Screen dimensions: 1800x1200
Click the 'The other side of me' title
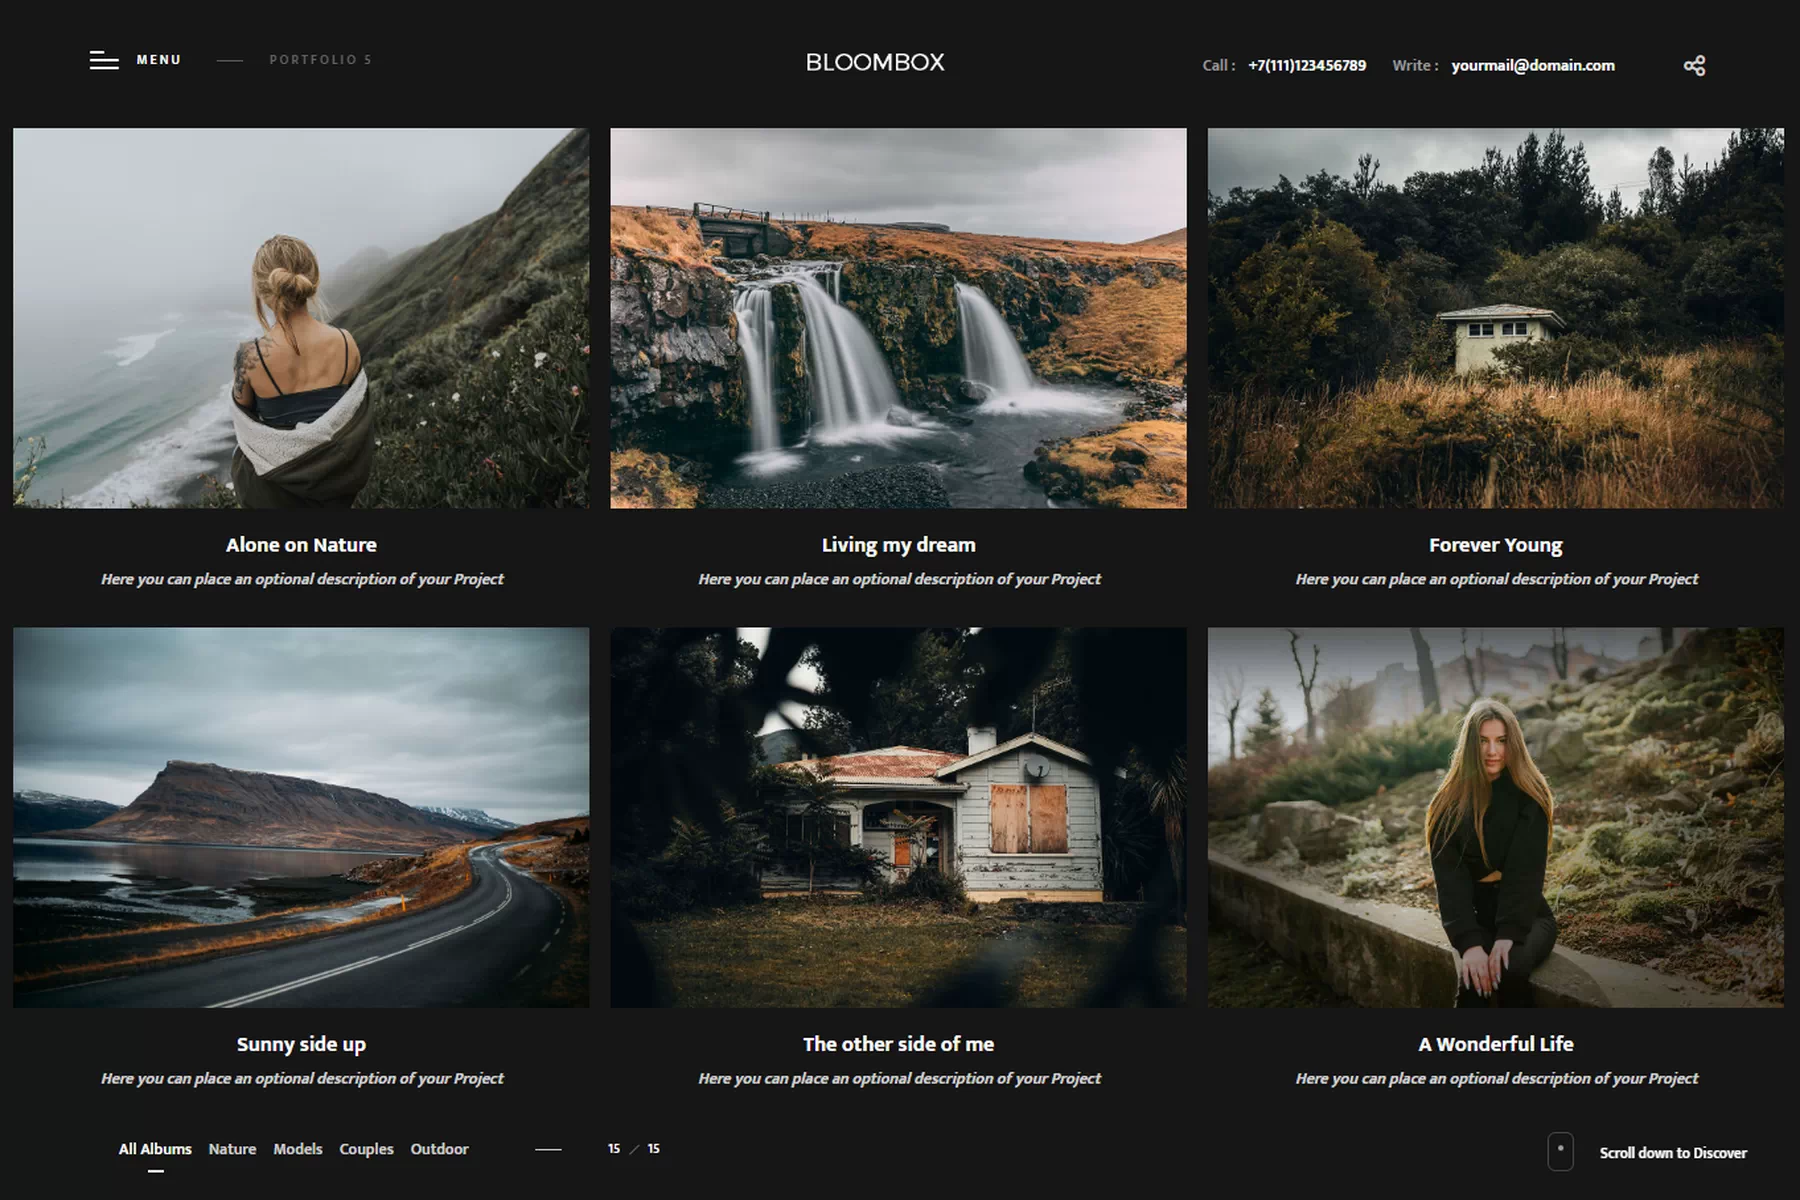click(898, 1044)
